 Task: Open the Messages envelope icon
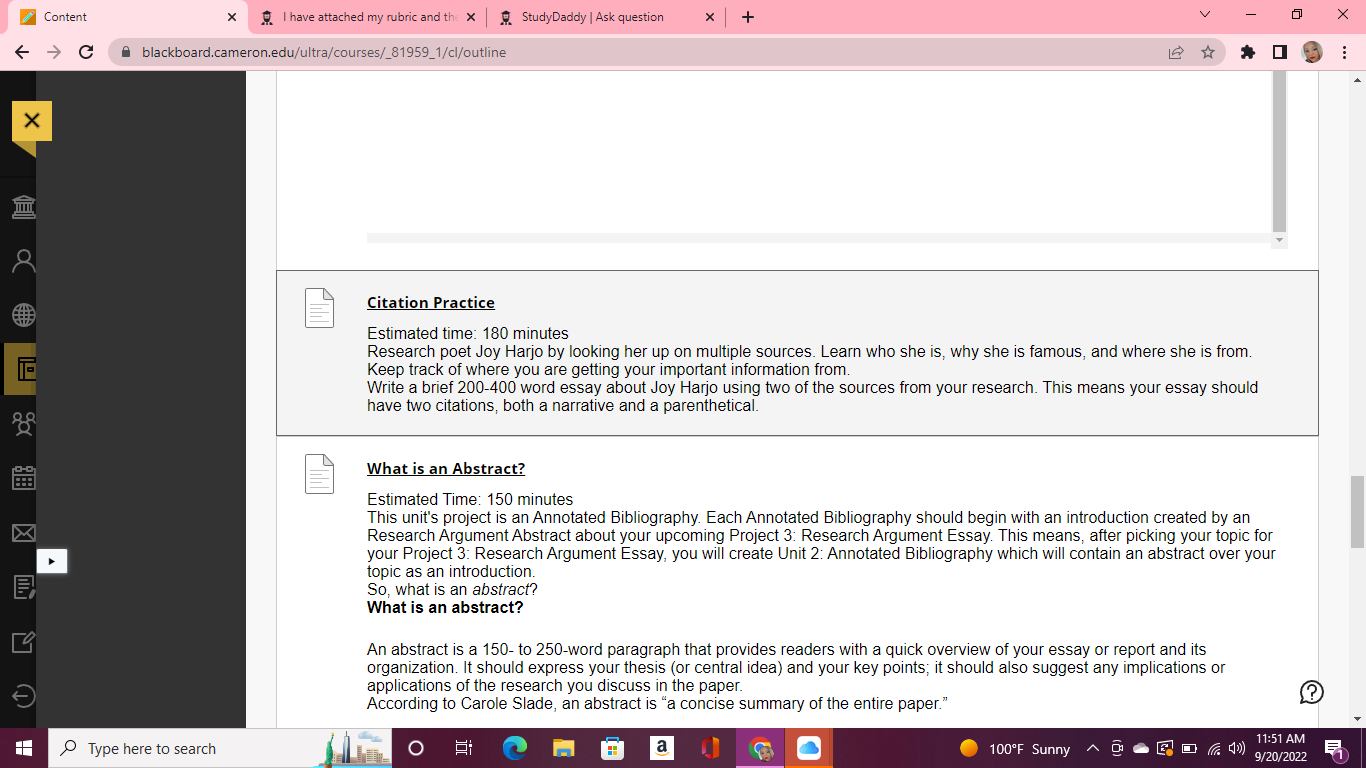click(24, 533)
